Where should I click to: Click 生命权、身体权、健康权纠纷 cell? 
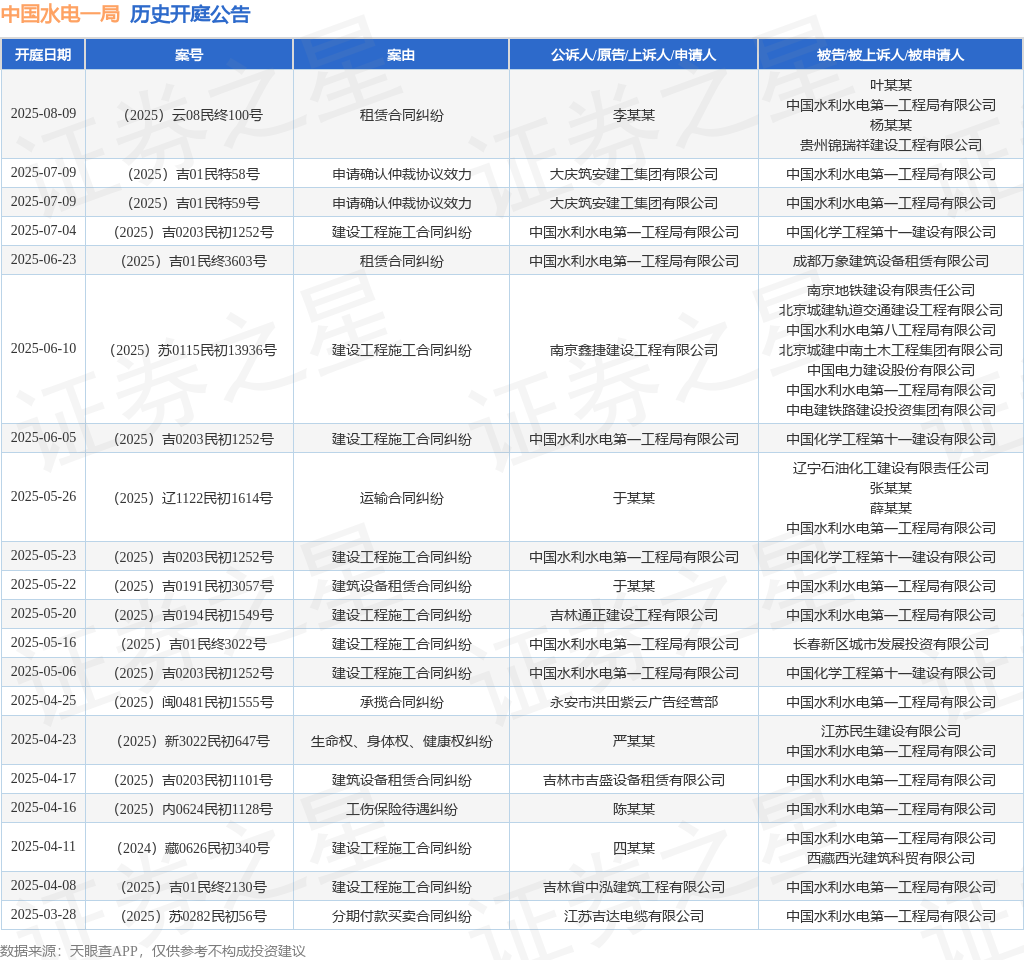pyautogui.click(x=401, y=742)
